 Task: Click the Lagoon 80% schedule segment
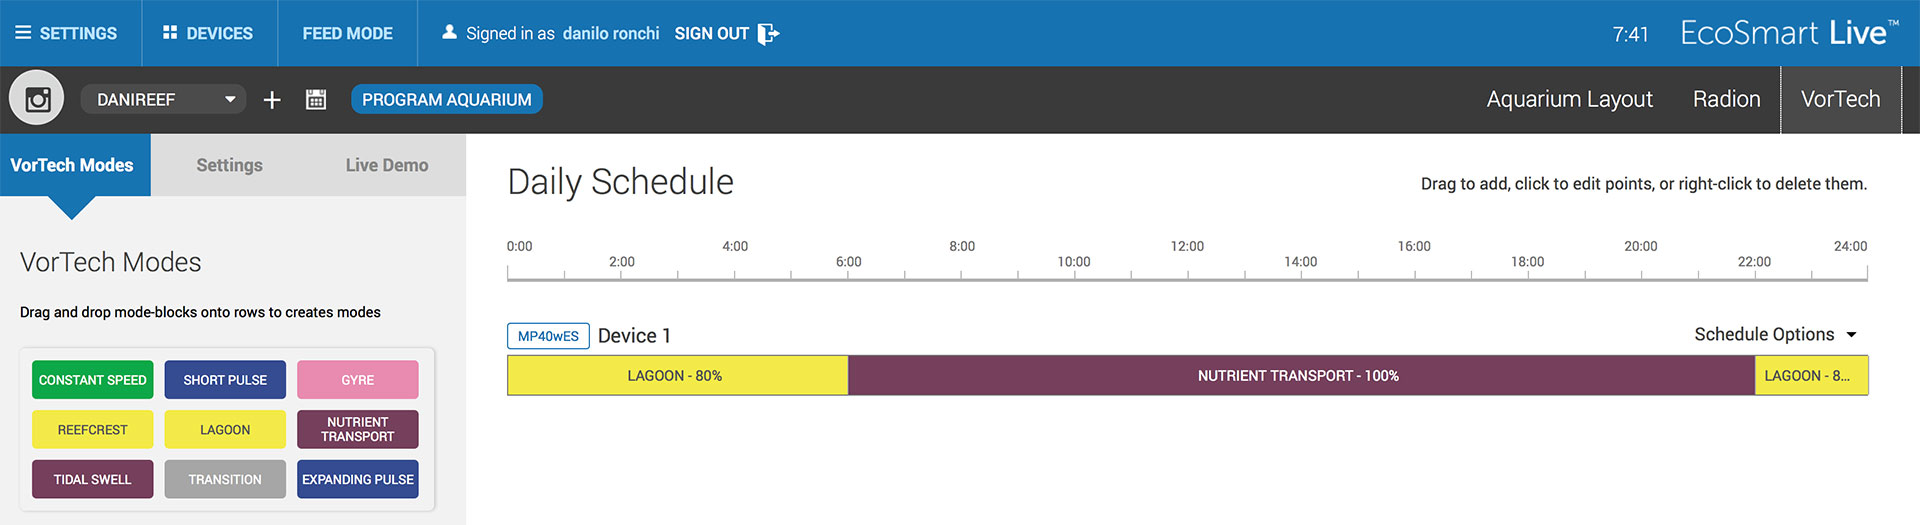pos(678,375)
